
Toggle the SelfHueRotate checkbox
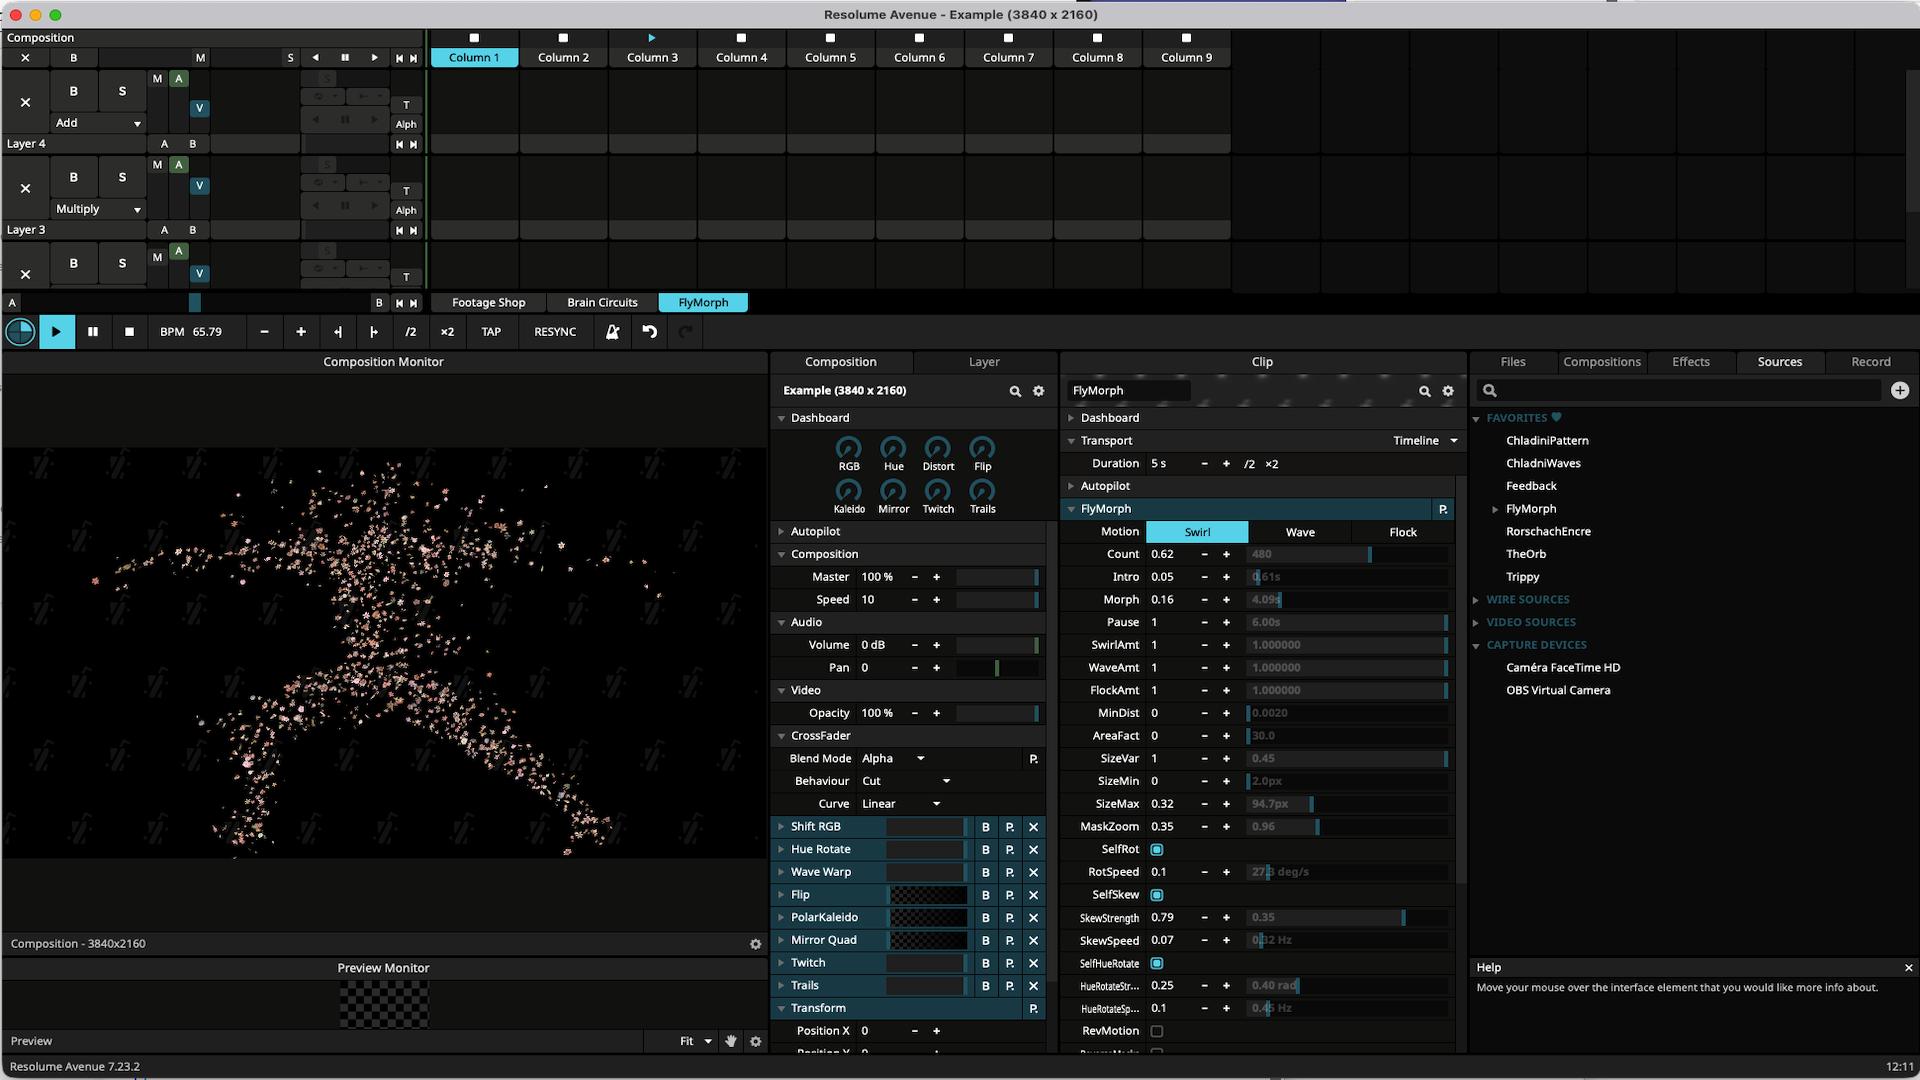(x=1156, y=964)
